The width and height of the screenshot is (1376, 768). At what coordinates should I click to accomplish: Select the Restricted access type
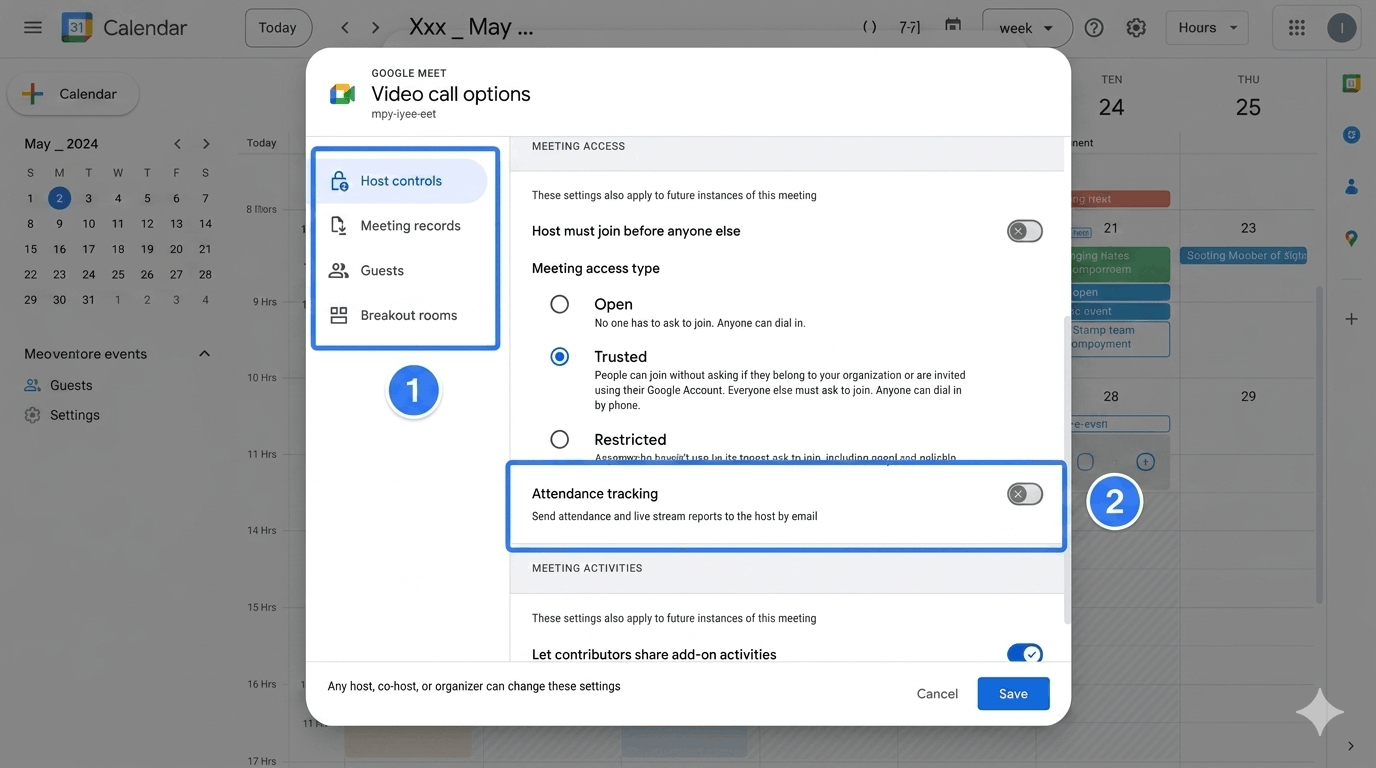[x=560, y=439]
